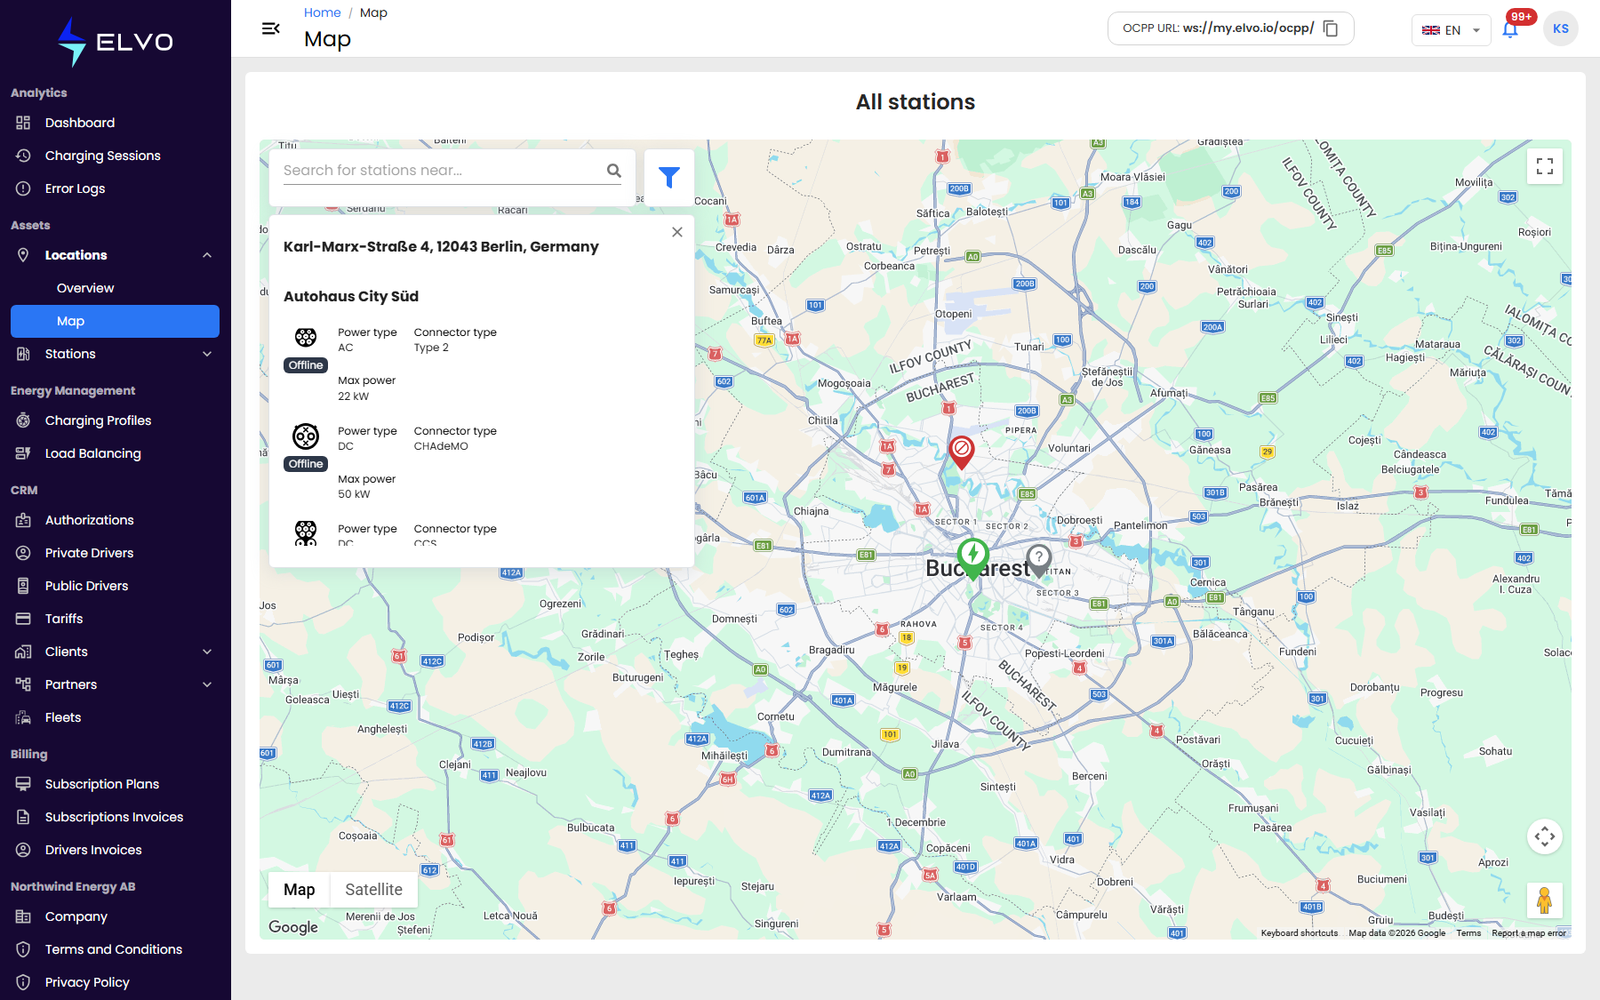Open map camera pan controls
The width and height of the screenshot is (1600, 1000).
point(1545,836)
